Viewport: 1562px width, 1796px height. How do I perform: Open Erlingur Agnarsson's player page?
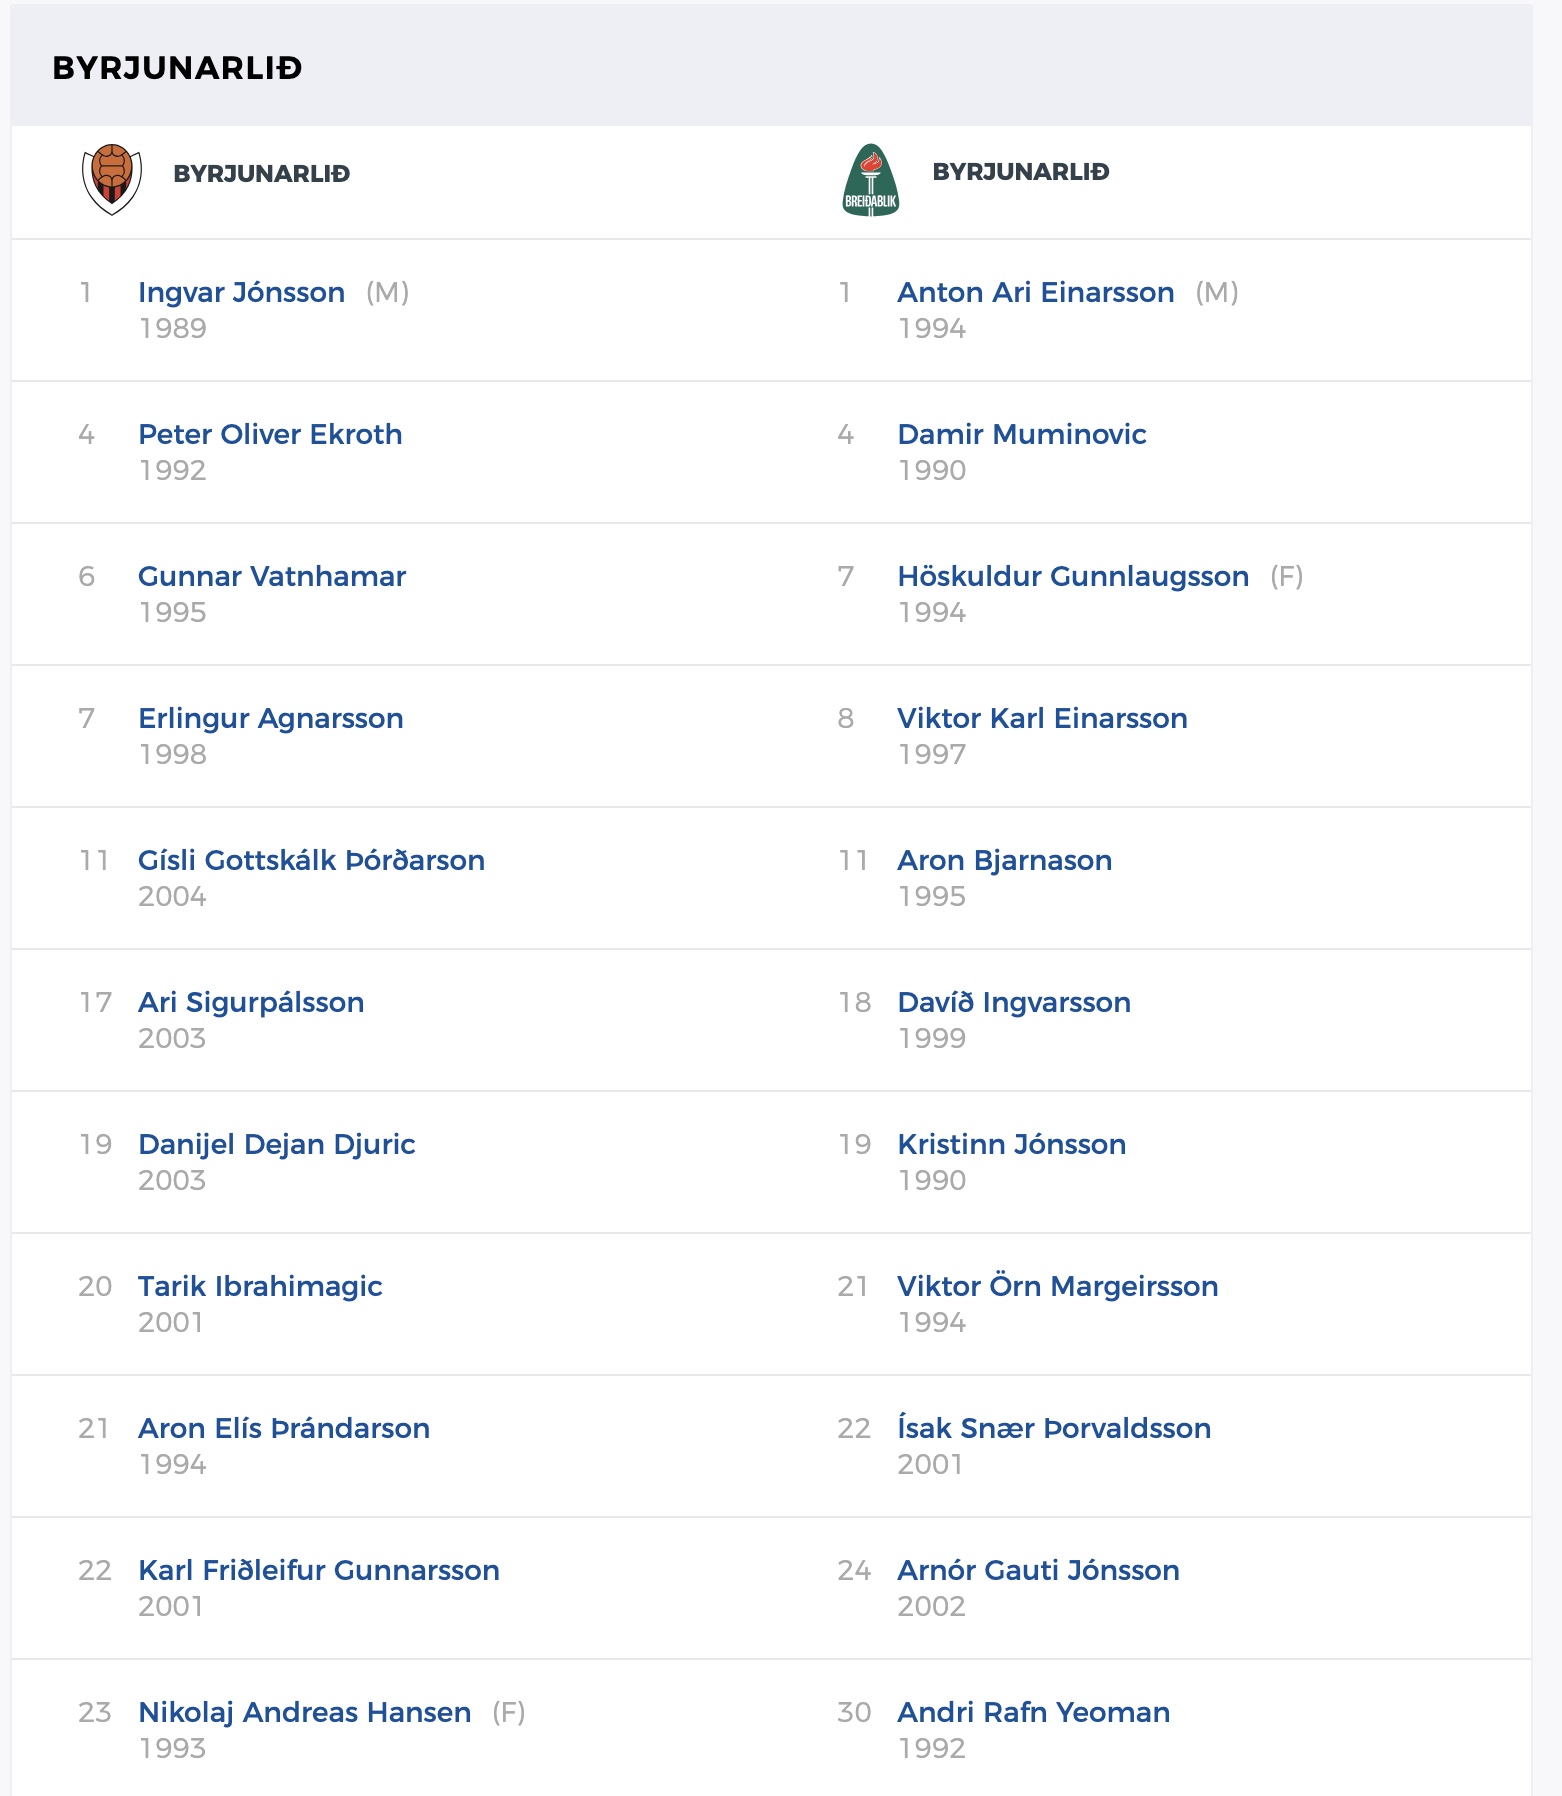pos(271,719)
